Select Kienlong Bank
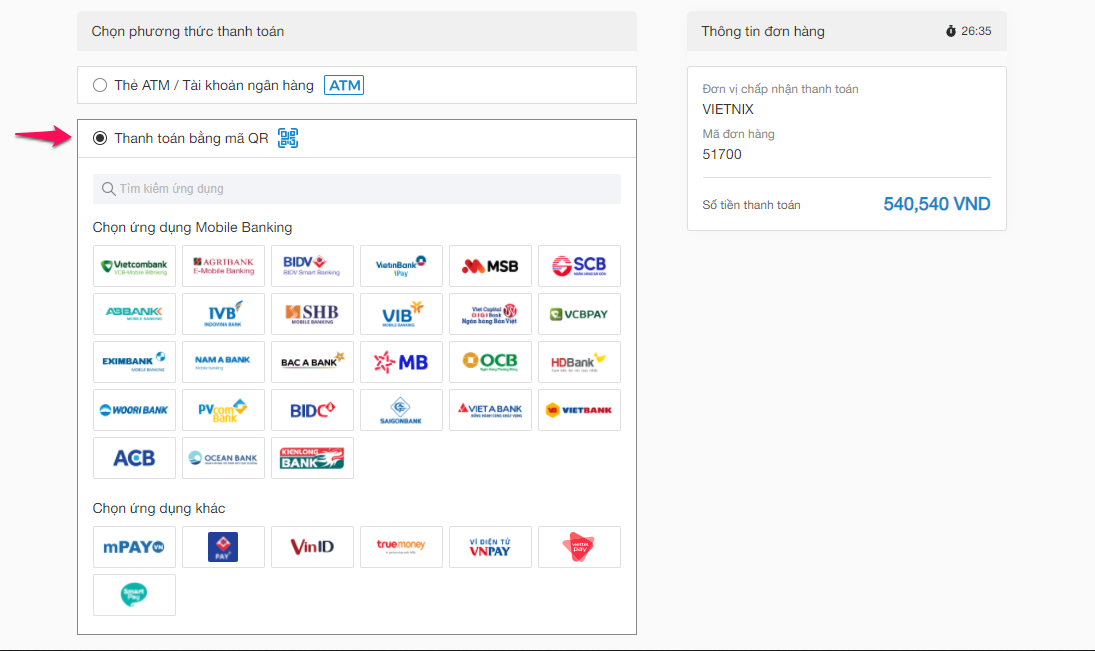Screen dimensions: 1095x651 click(312, 458)
